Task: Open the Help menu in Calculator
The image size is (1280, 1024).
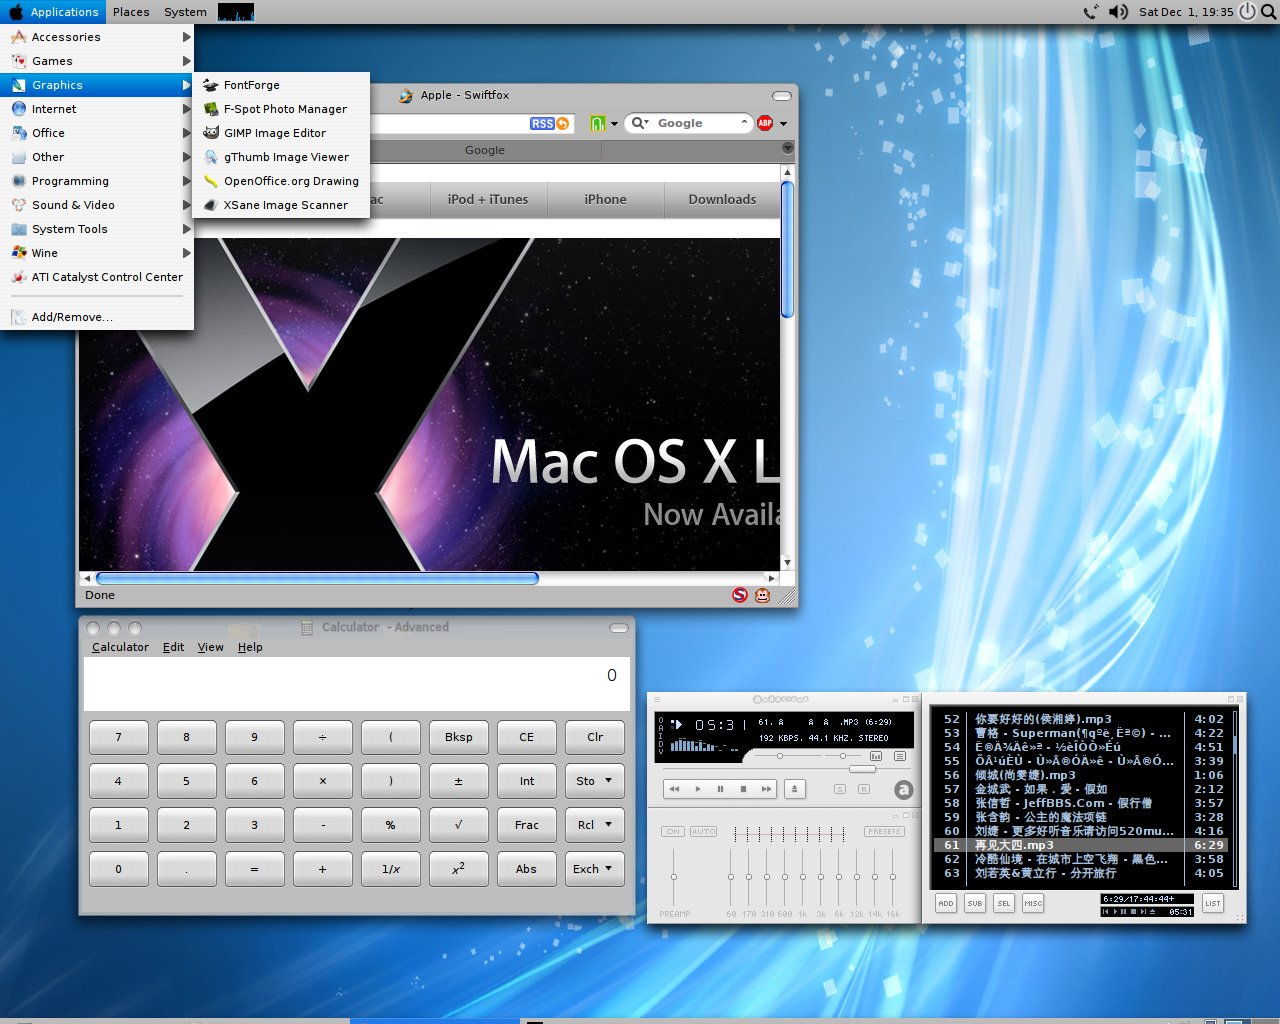Action: pos(250,647)
